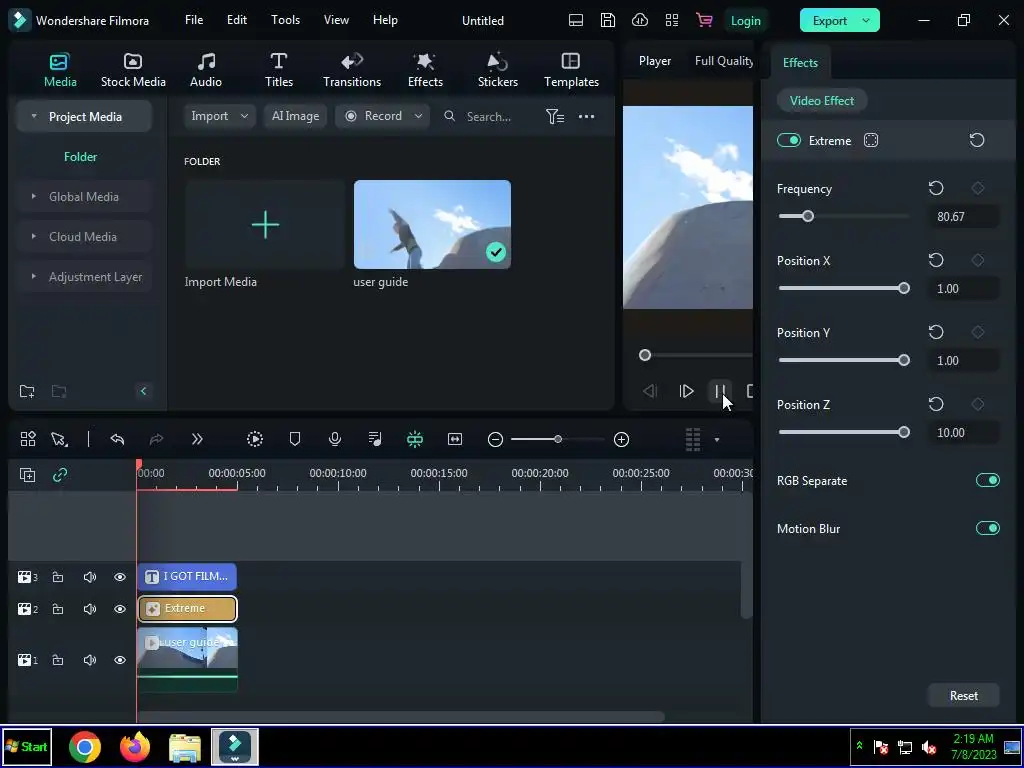Viewport: 1024px width, 768px height.
Task: Open the Edit menu
Action: 236,20
